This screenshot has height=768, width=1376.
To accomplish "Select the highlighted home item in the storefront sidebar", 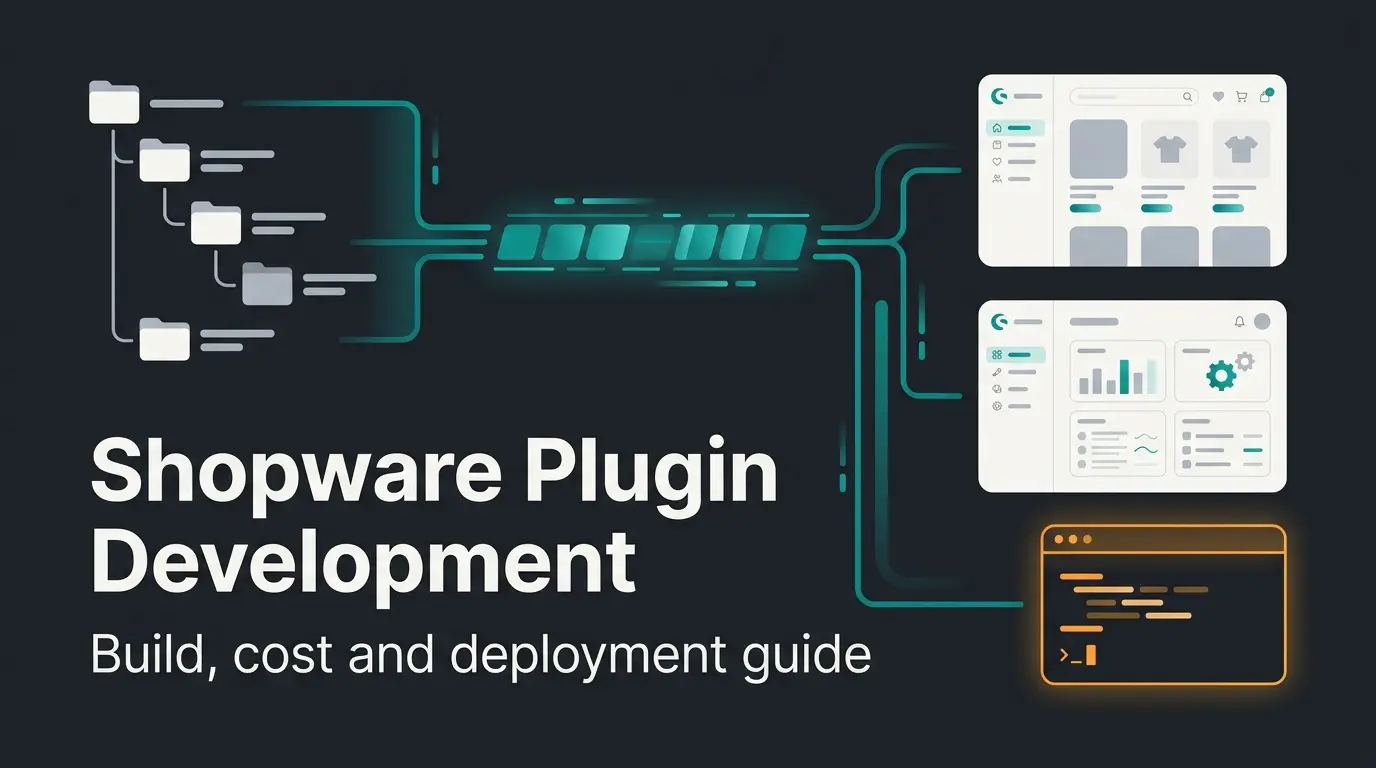I will tap(1016, 128).
